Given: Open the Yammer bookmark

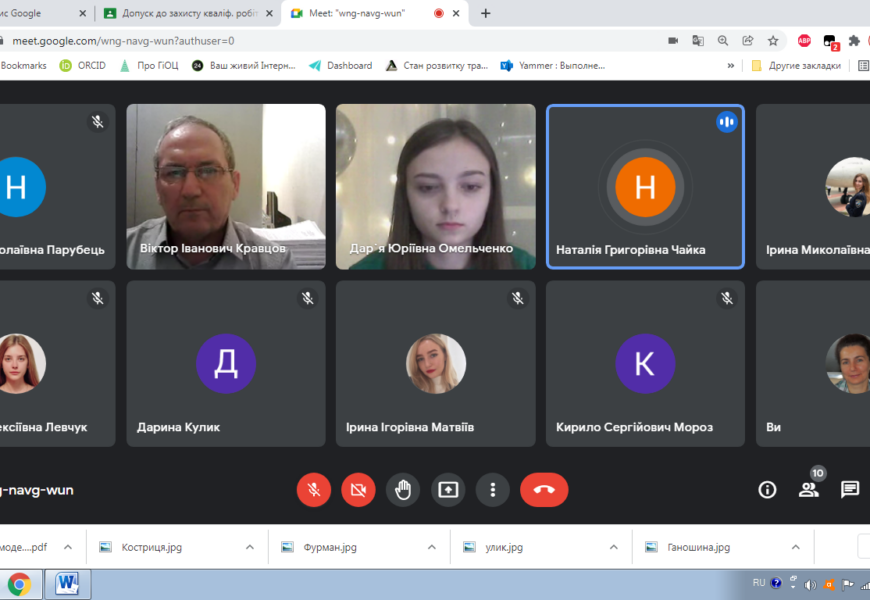Looking at the screenshot, I should pyautogui.click(x=553, y=66).
